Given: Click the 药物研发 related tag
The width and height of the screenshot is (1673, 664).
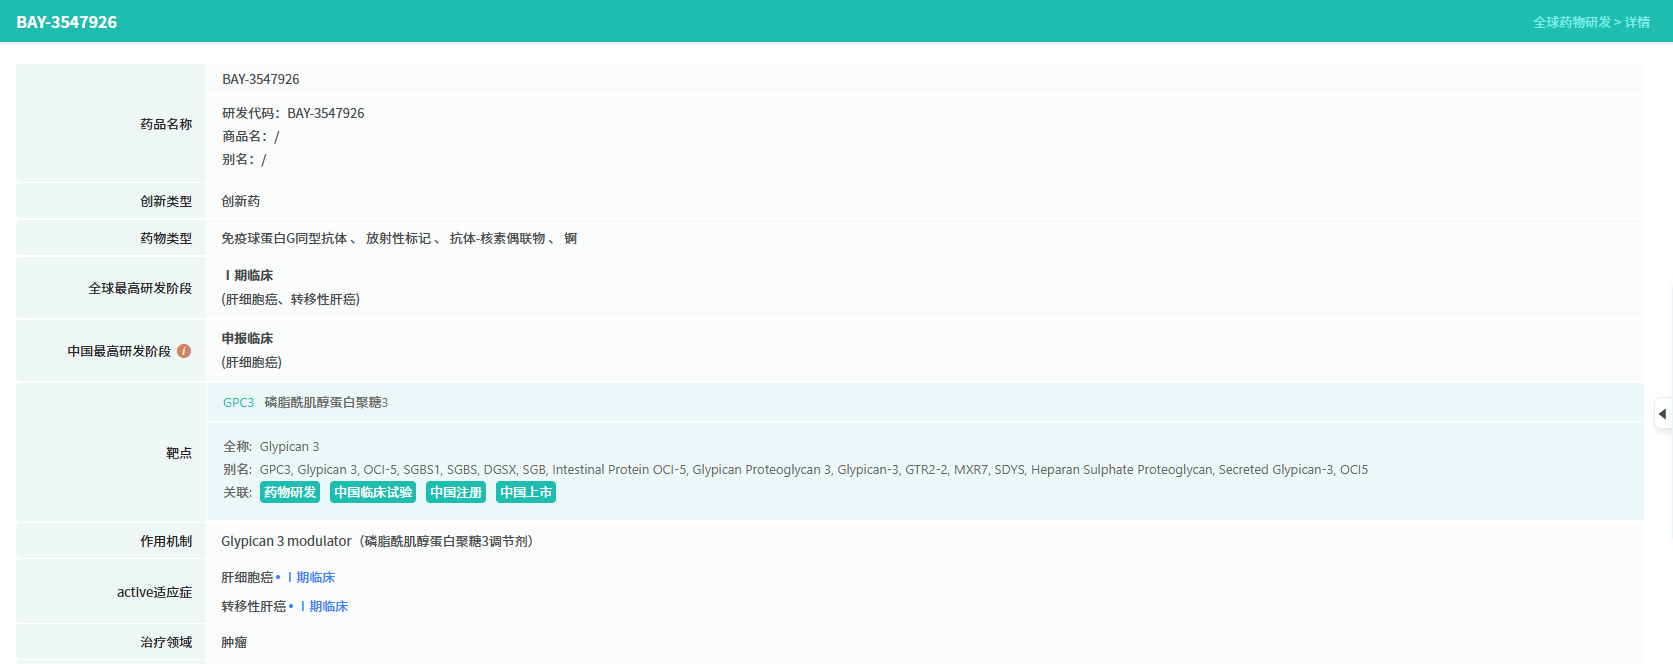Looking at the screenshot, I should click(x=290, y=492).
